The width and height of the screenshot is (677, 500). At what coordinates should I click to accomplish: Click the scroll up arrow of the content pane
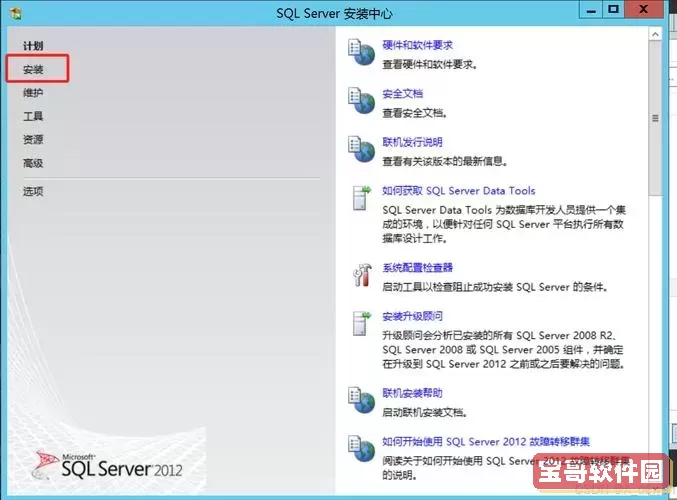click(655, 35)
